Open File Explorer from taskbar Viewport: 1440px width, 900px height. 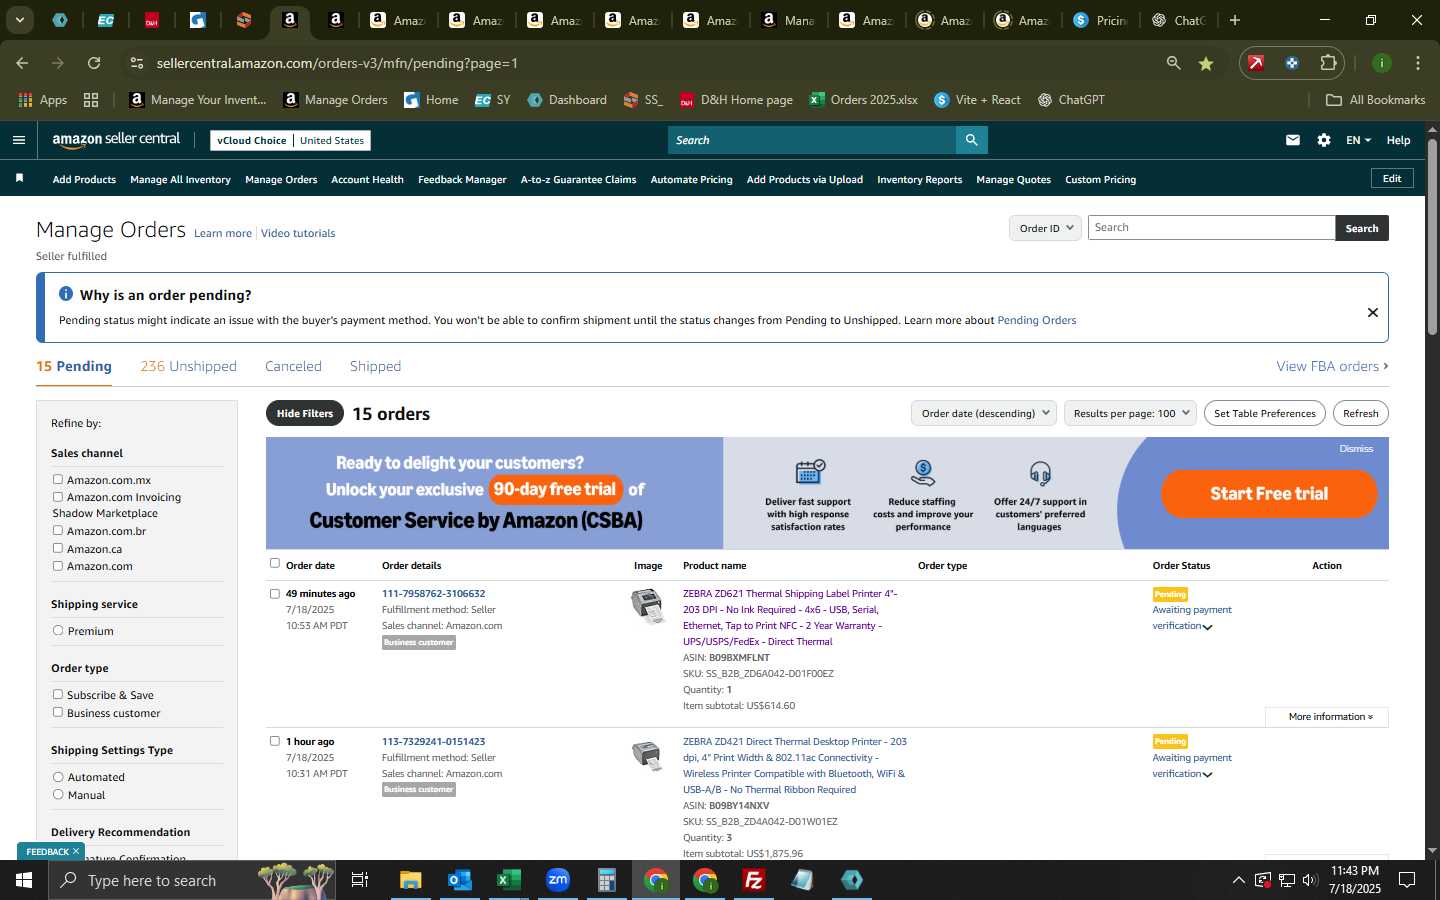coord(411,880)
